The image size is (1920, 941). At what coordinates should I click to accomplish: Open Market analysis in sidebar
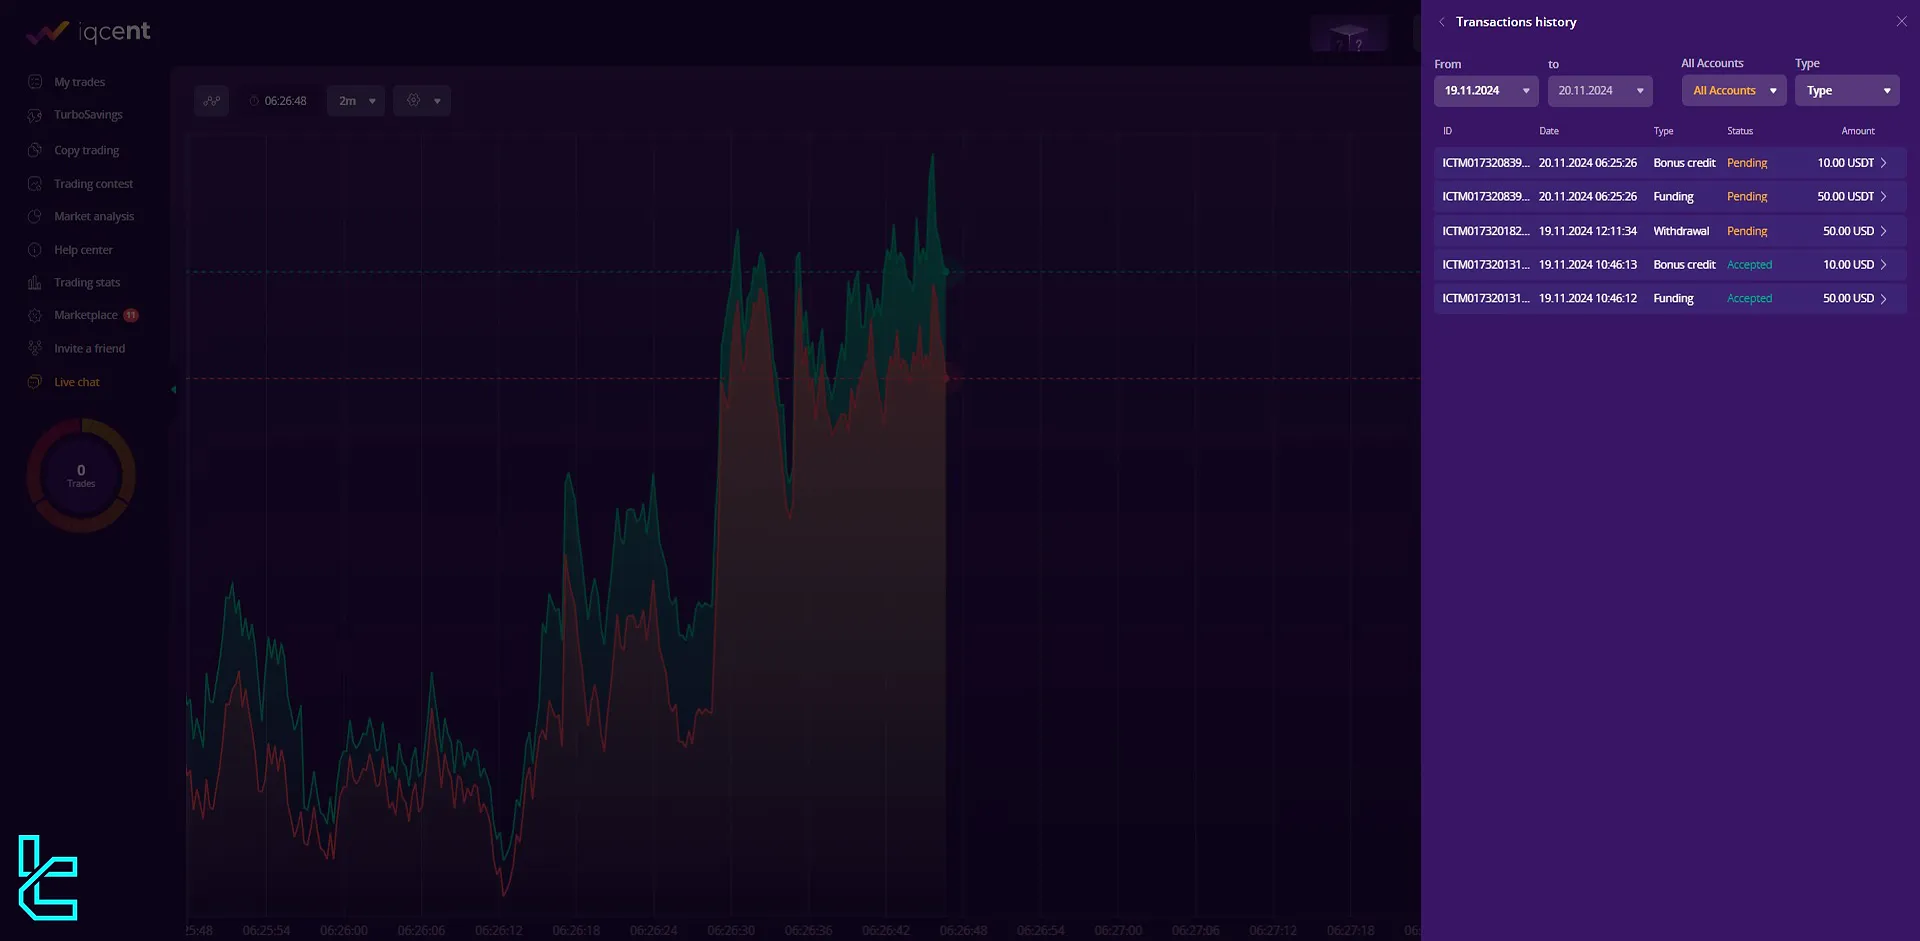[94, 216]
